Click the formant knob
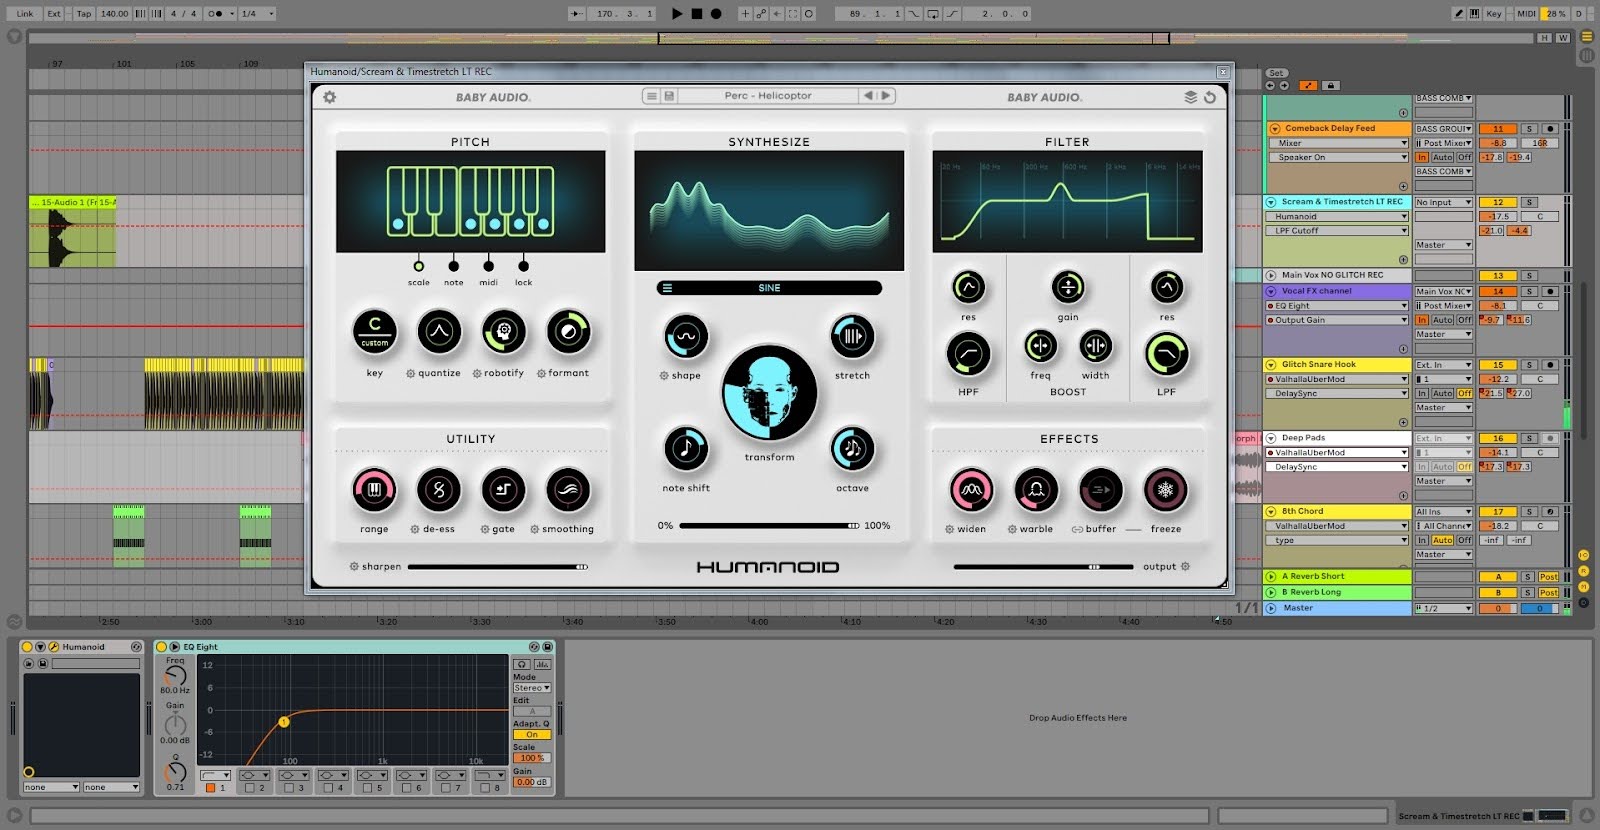The image size is (1600, 830). point(568,331)
